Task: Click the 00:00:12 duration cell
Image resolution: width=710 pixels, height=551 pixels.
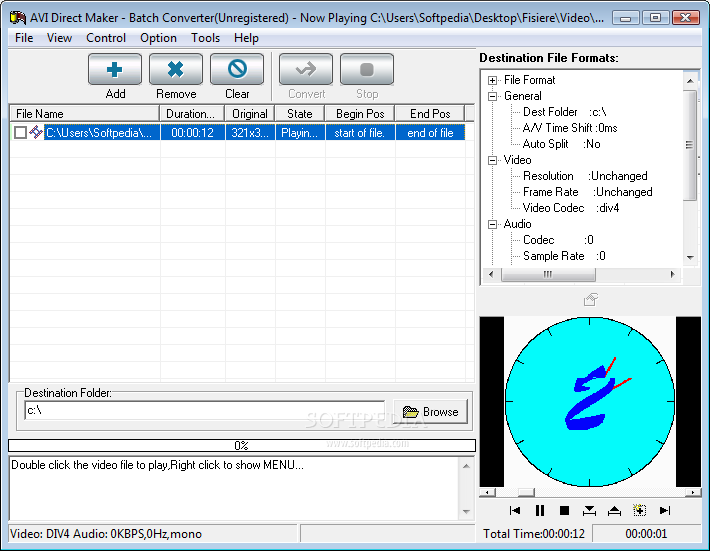Action: pos(192,133)
